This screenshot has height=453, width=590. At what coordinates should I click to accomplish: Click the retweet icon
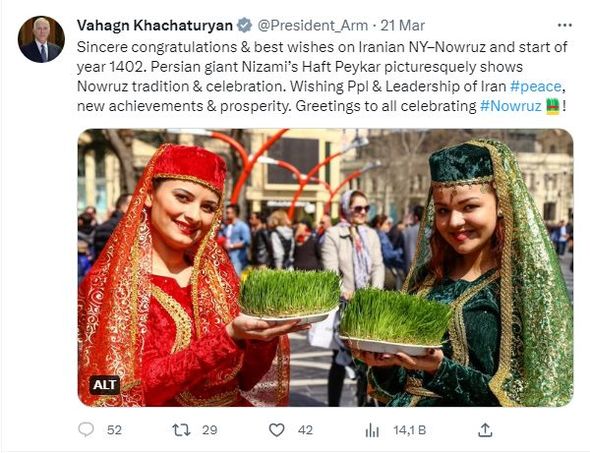tap(181, 430)
